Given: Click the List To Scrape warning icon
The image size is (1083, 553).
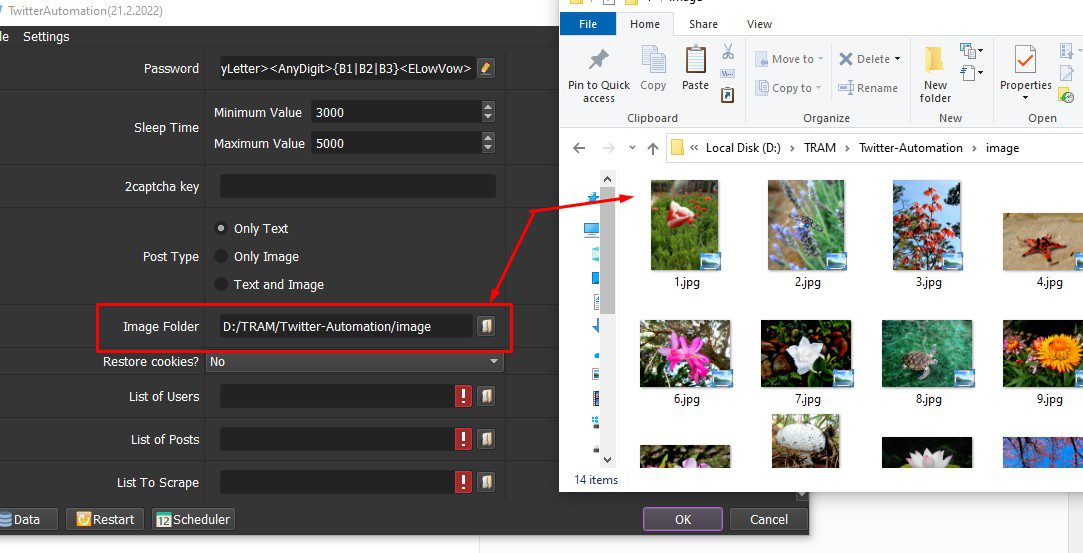Looking at the screenshot, I should [x=463, y=482].
